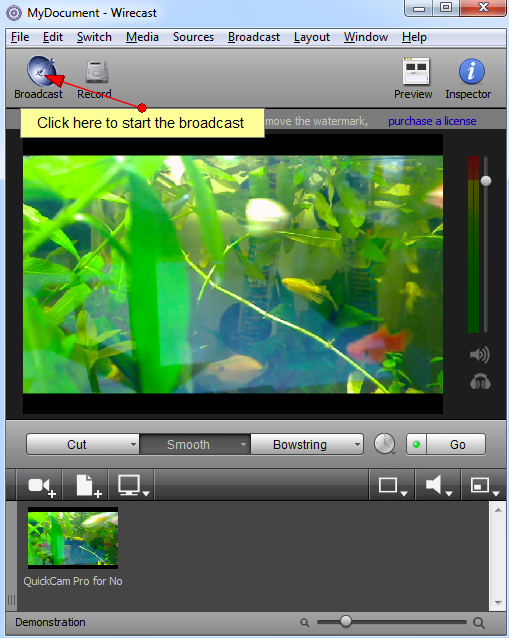The width and height of the screenshot is (509, 638).
Task: Toggle auto-live green dot beside Go
Action: pyautogui.click(x=416, y=444)
